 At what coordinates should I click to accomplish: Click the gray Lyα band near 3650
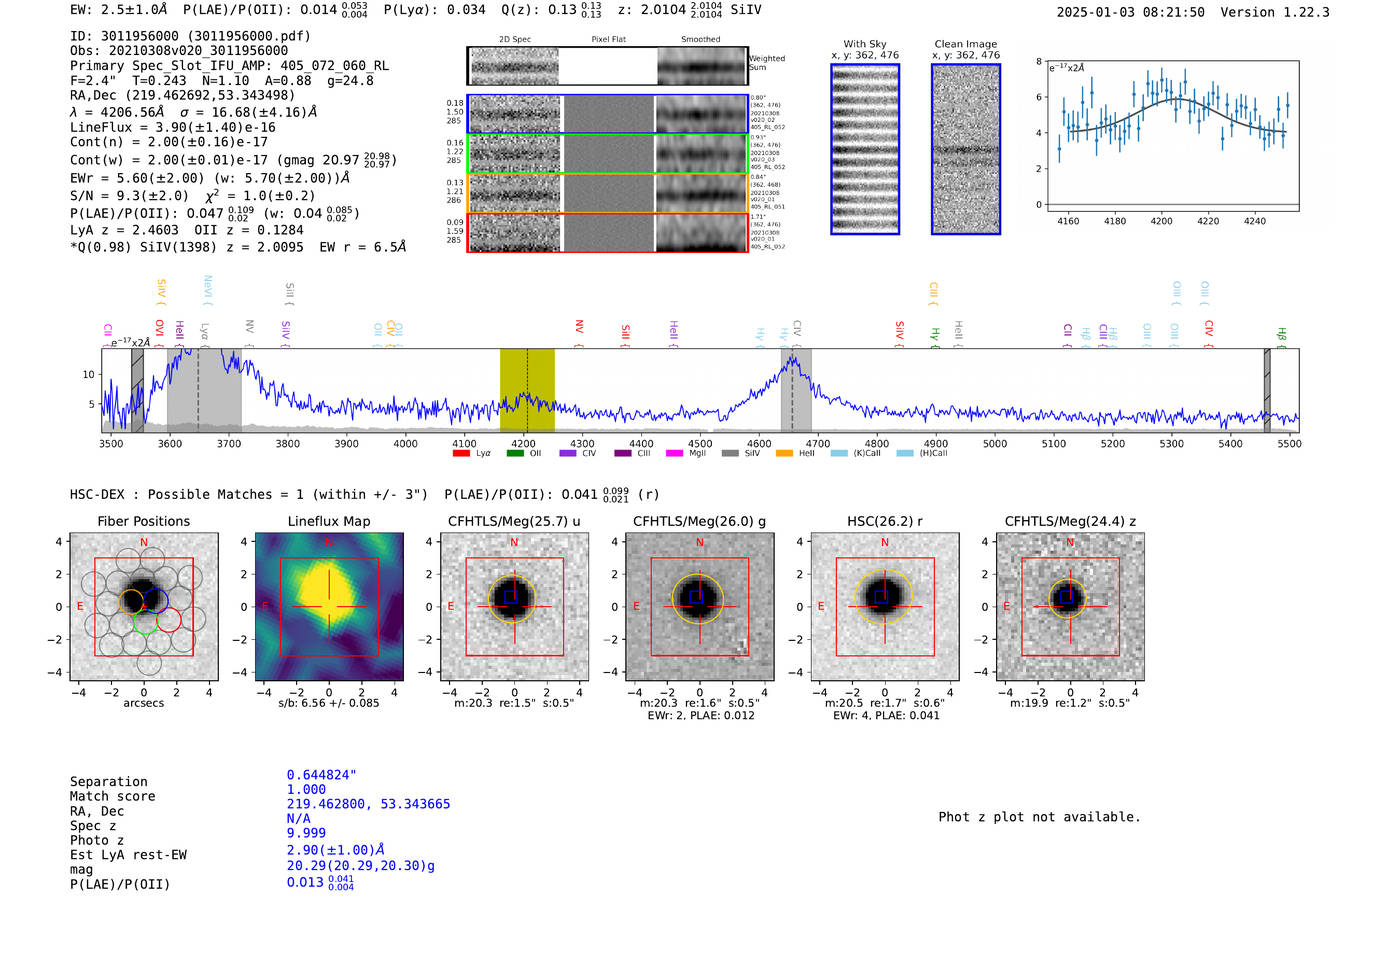click(x=204, y=390)
